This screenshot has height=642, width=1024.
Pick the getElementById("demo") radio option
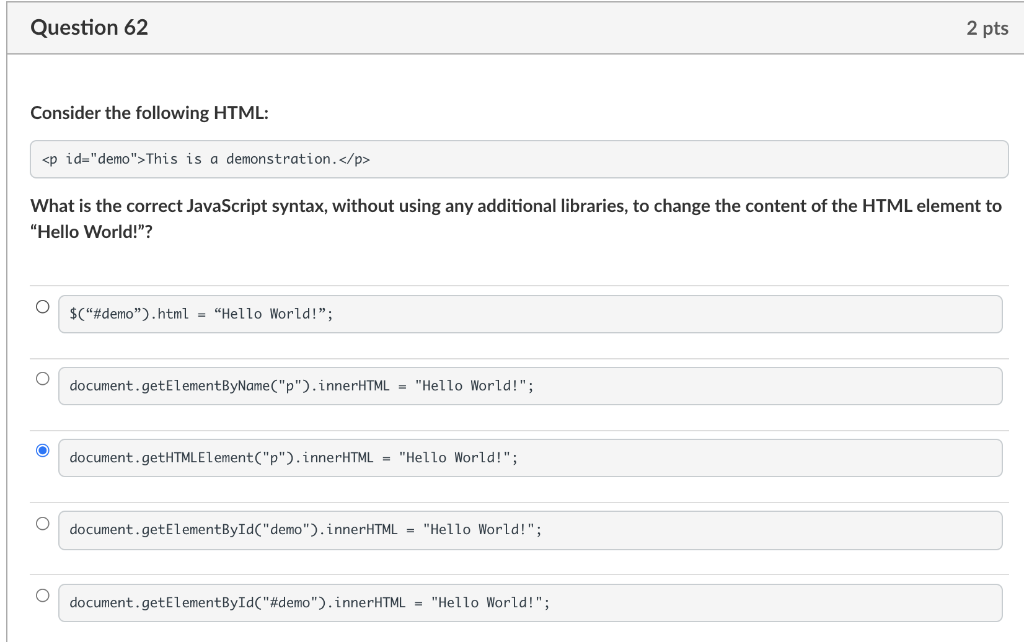(42, 523)
